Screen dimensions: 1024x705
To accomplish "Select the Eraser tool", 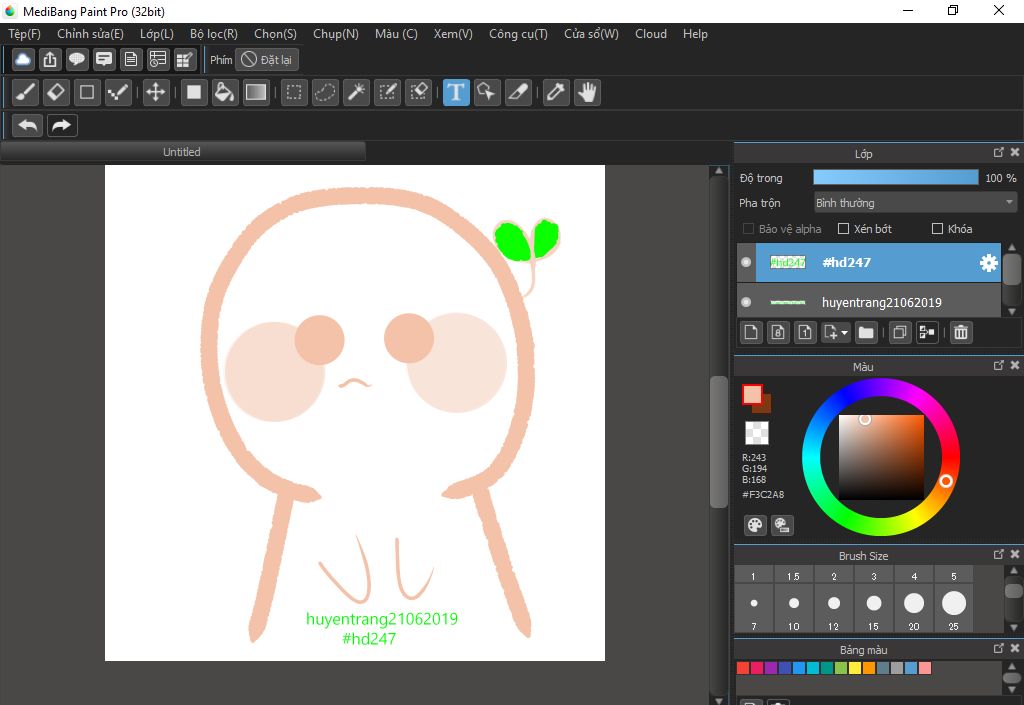I will pos(56,93).
